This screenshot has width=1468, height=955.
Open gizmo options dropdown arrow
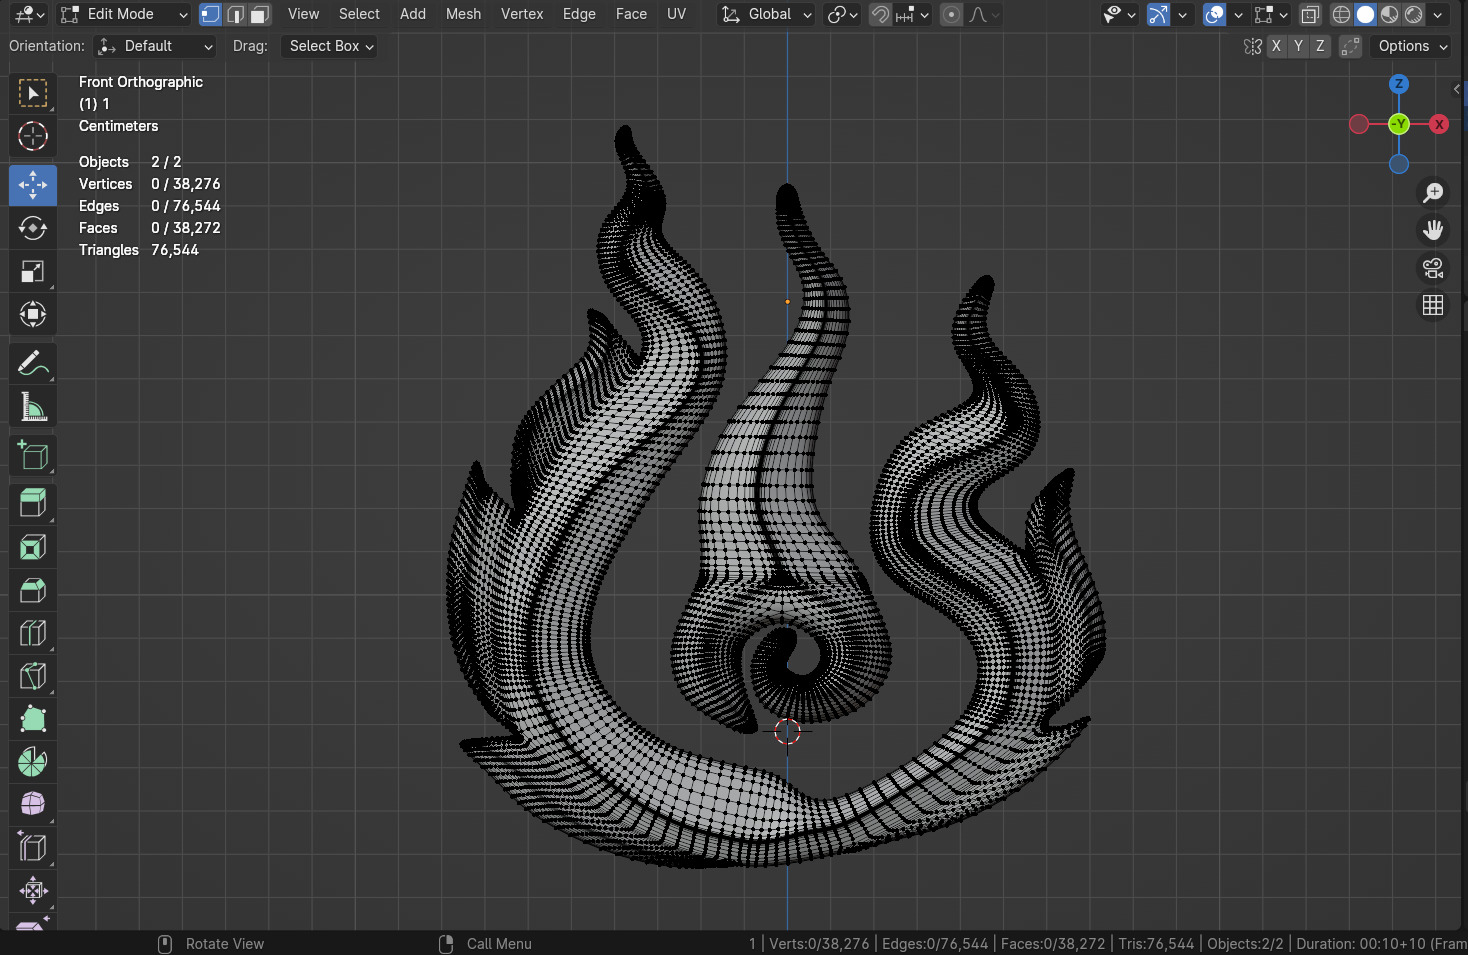[x=1182, y=14]
